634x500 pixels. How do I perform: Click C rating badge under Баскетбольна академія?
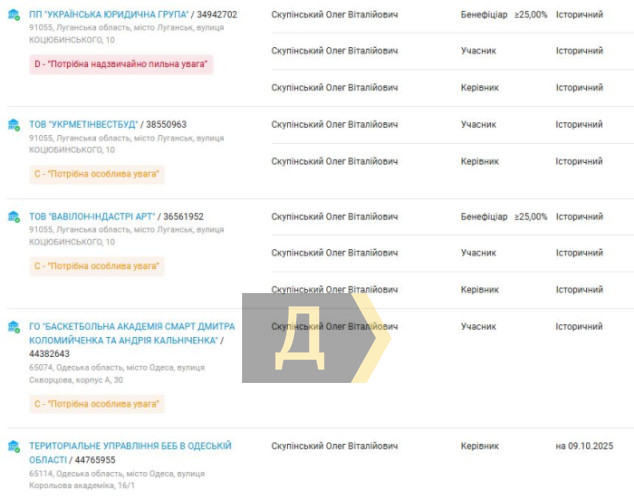(x=96, y=404)
